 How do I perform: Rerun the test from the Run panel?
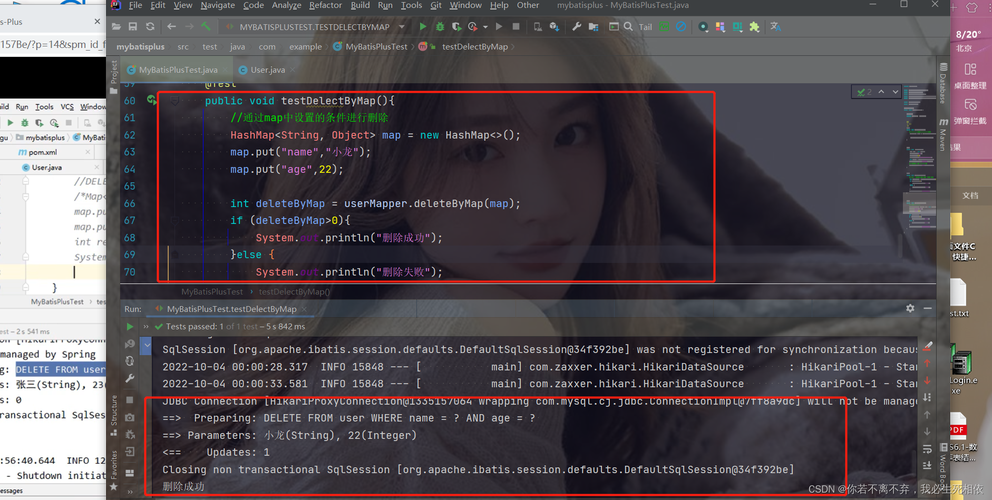coord(130,327)
